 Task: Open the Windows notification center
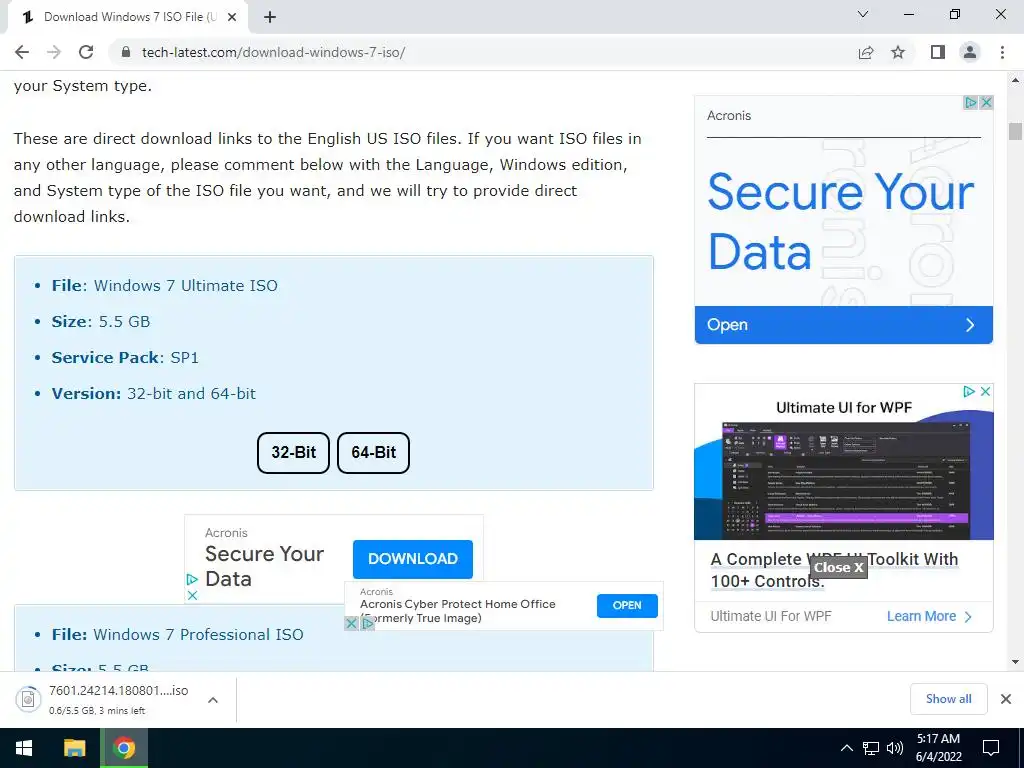point(991,748)
